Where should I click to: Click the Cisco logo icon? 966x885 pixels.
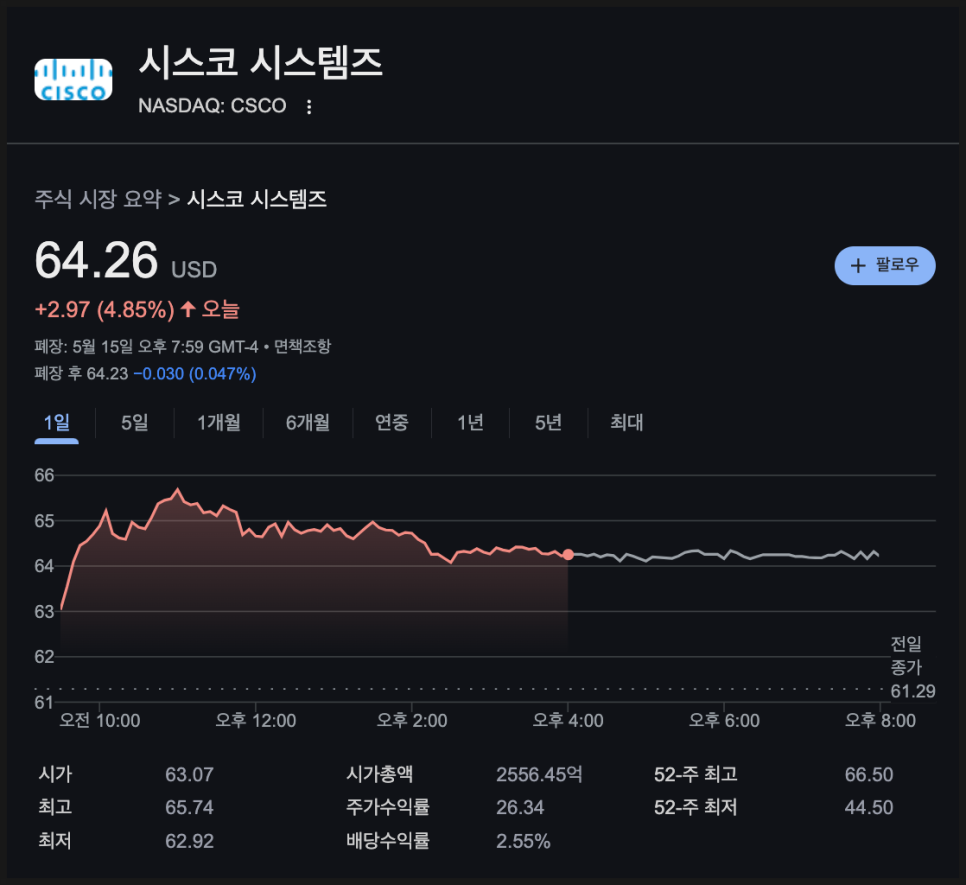(x=73, y=79)
